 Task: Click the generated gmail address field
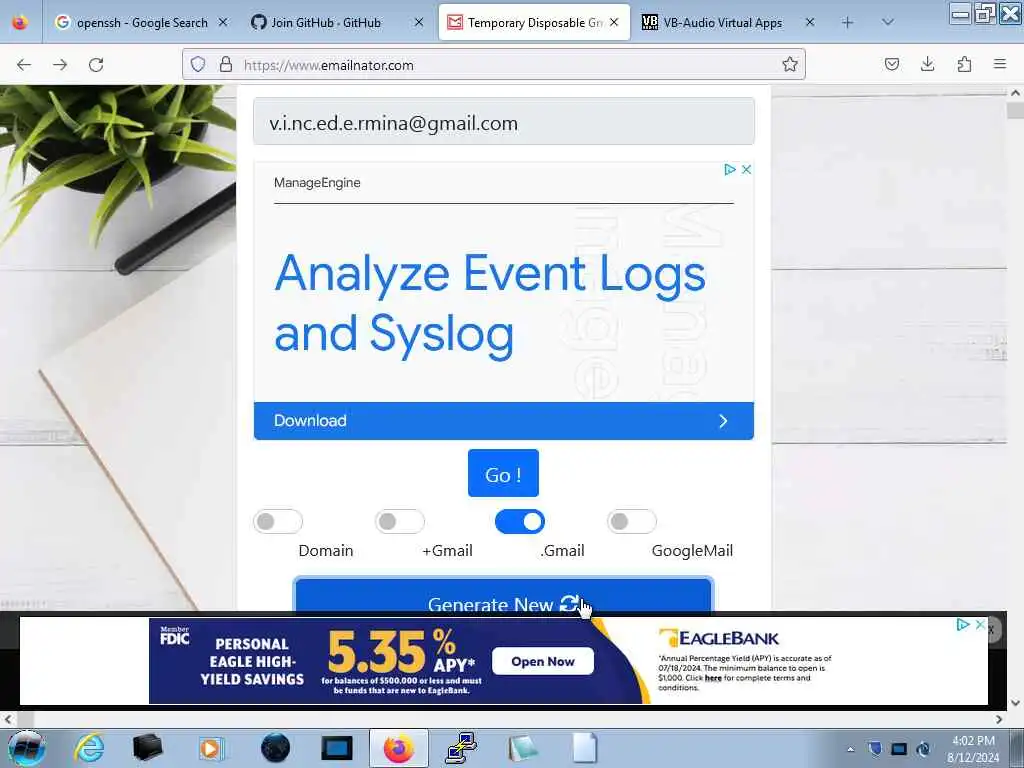504,122
